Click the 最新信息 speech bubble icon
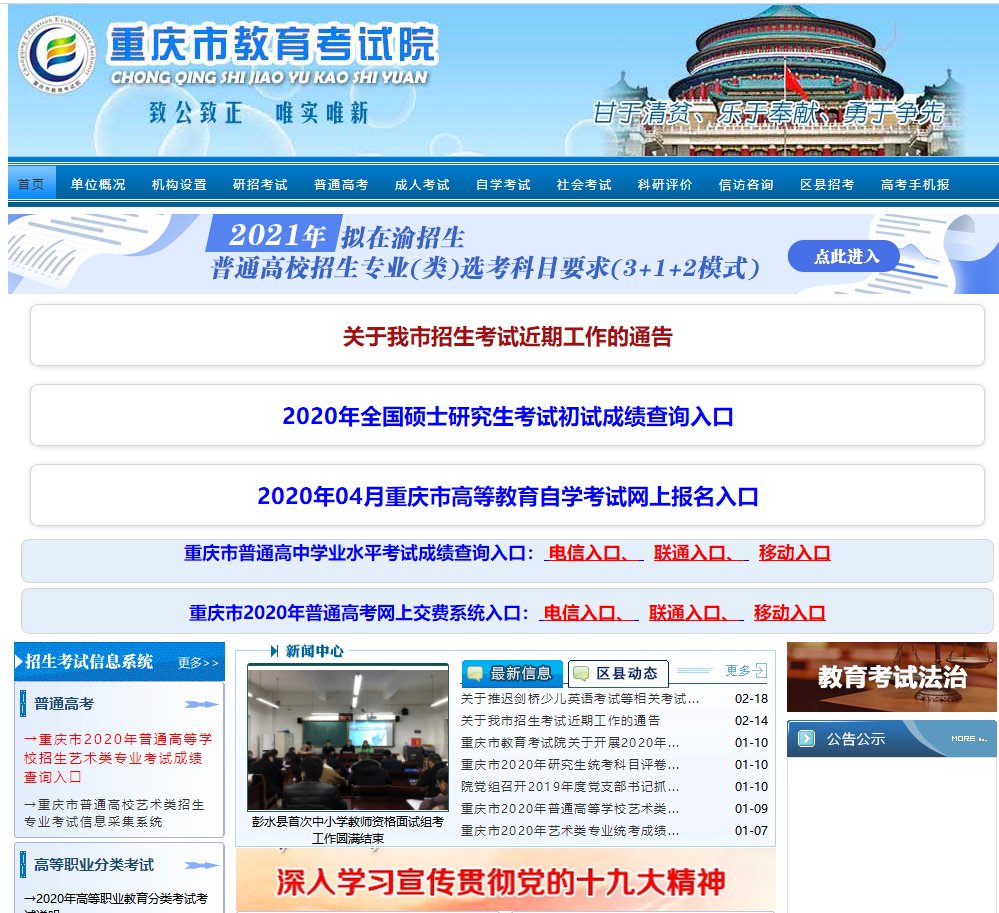 coord(476,673)
